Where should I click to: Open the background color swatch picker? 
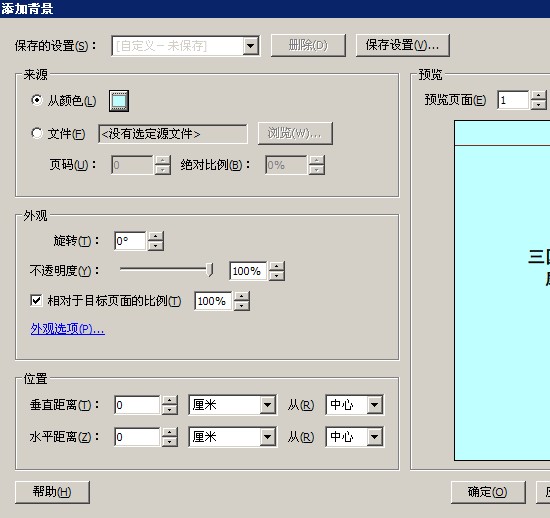(119, 101)
